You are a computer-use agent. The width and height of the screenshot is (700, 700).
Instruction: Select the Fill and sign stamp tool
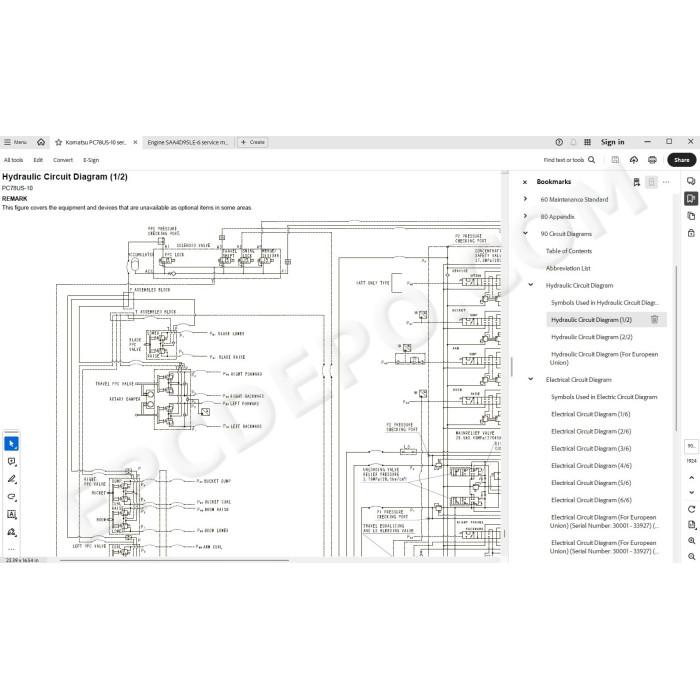pos(12,532)
